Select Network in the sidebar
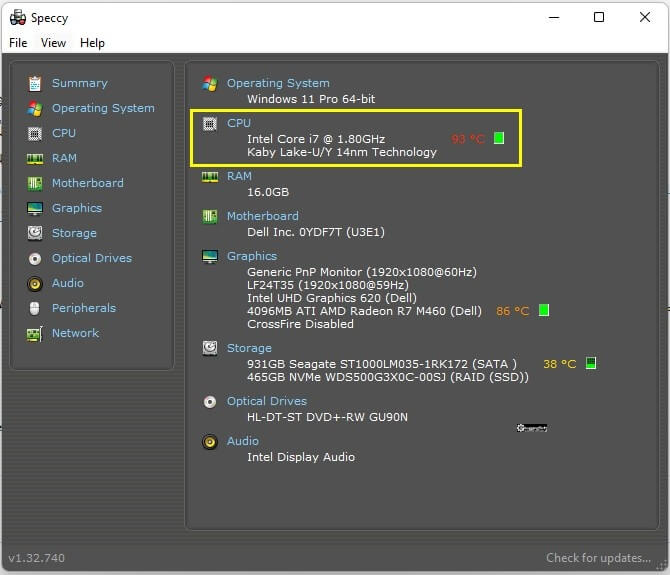The width and height of the screenshot is (670, 575). pos(75,333)
